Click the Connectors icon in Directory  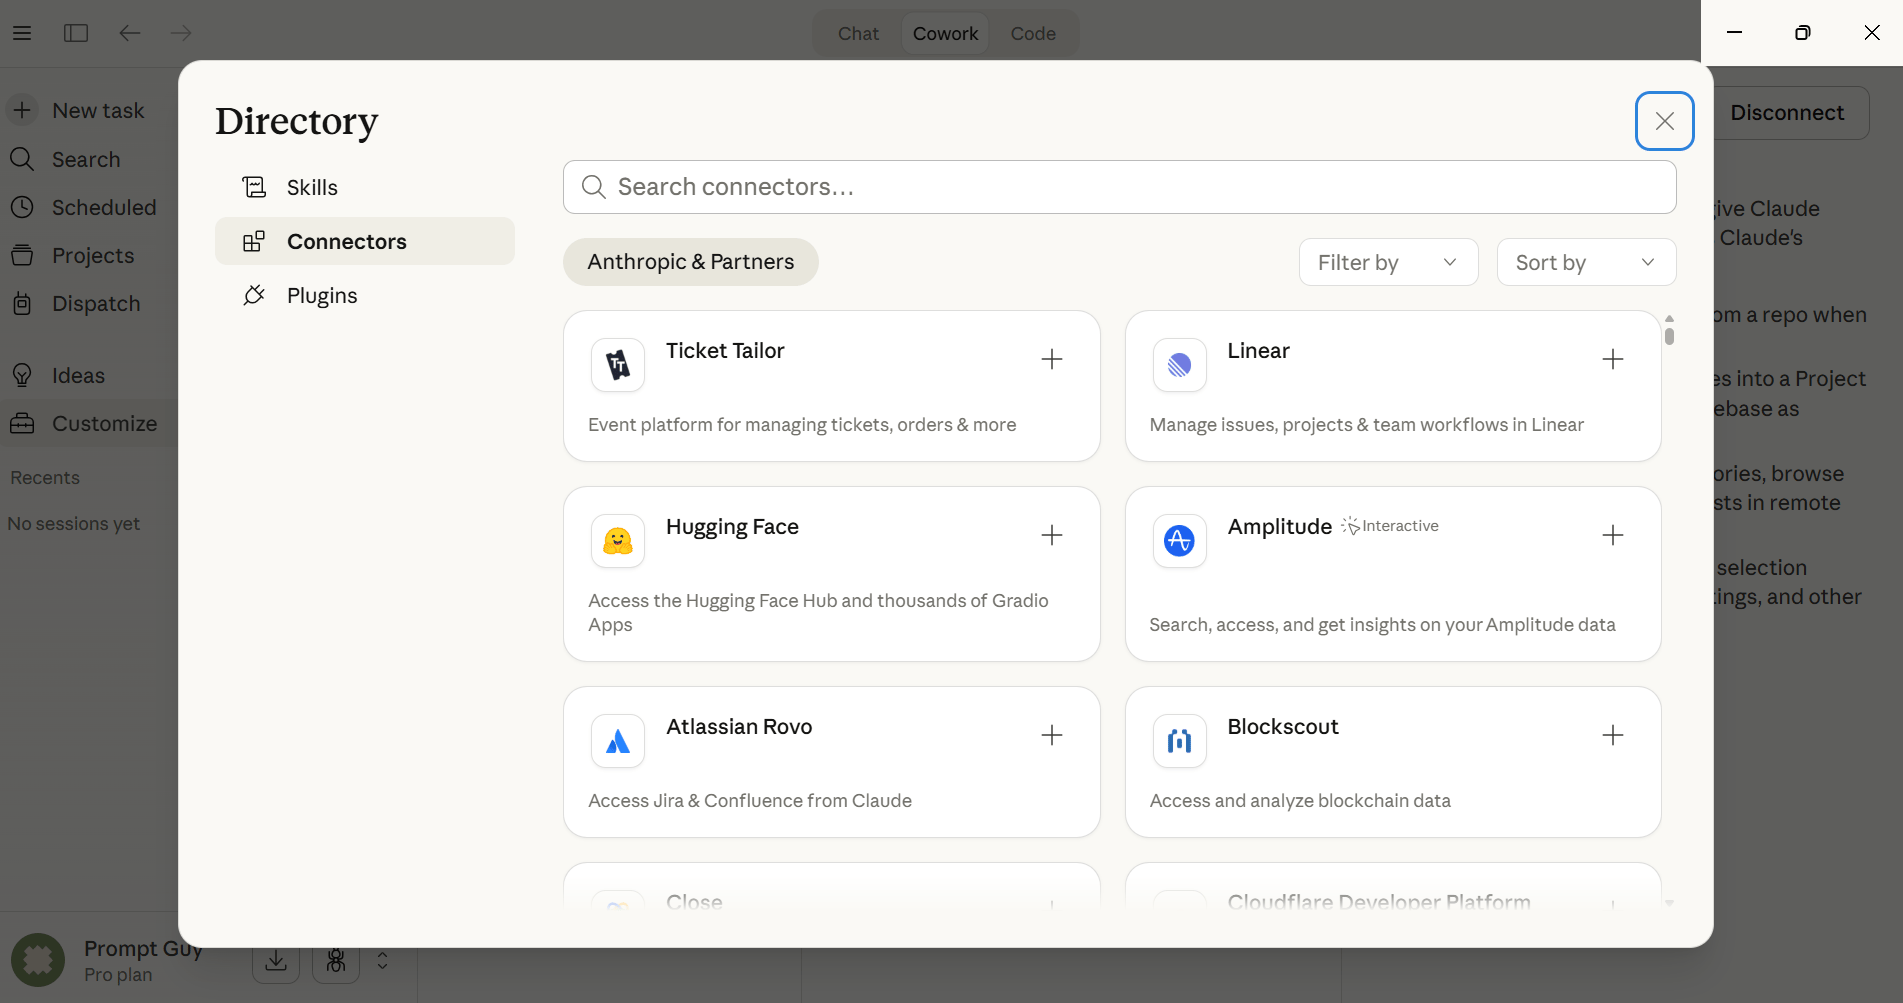(254, 241)
